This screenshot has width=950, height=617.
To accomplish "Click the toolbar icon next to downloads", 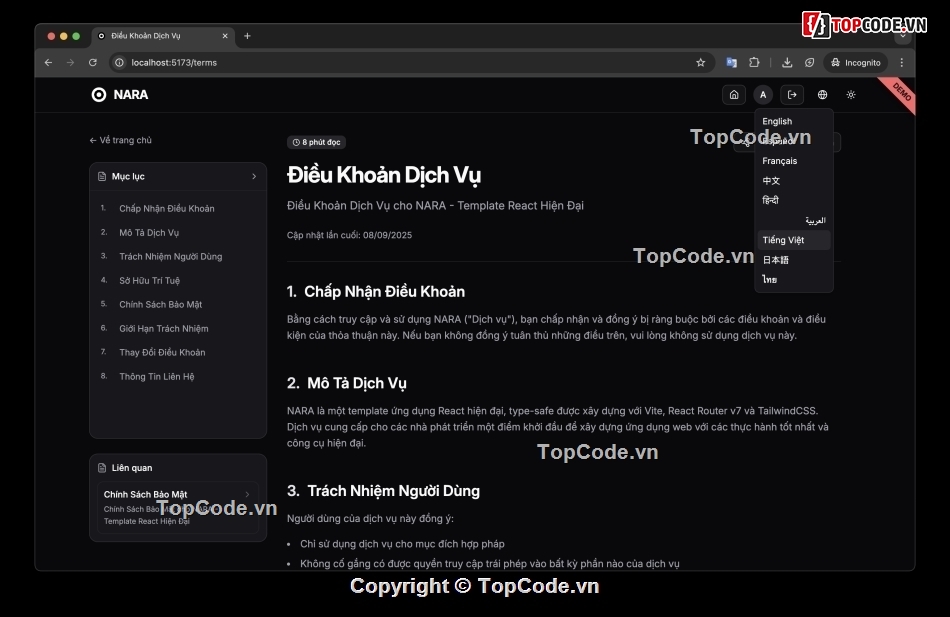I will (809, 62).
